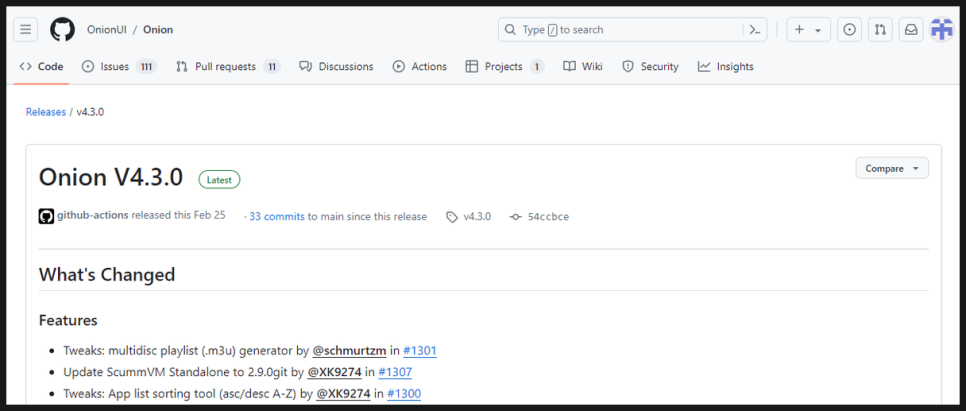Click the github-actions author name

92,216
